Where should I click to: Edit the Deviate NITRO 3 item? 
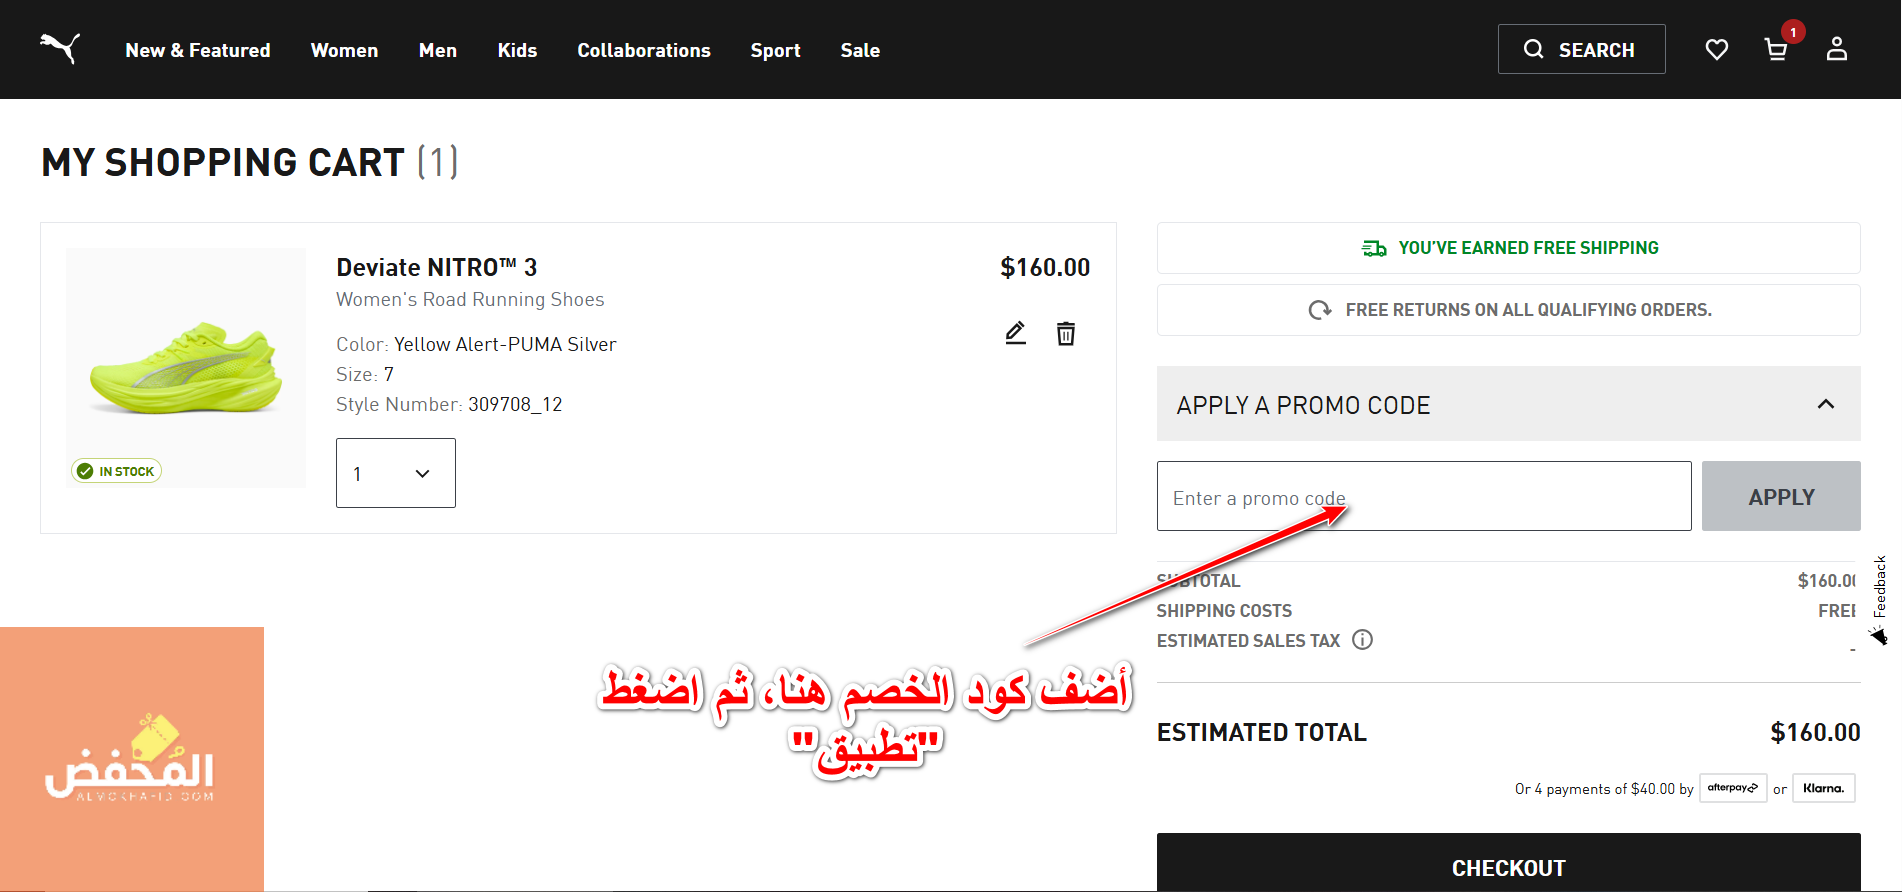coord(1016,333)
